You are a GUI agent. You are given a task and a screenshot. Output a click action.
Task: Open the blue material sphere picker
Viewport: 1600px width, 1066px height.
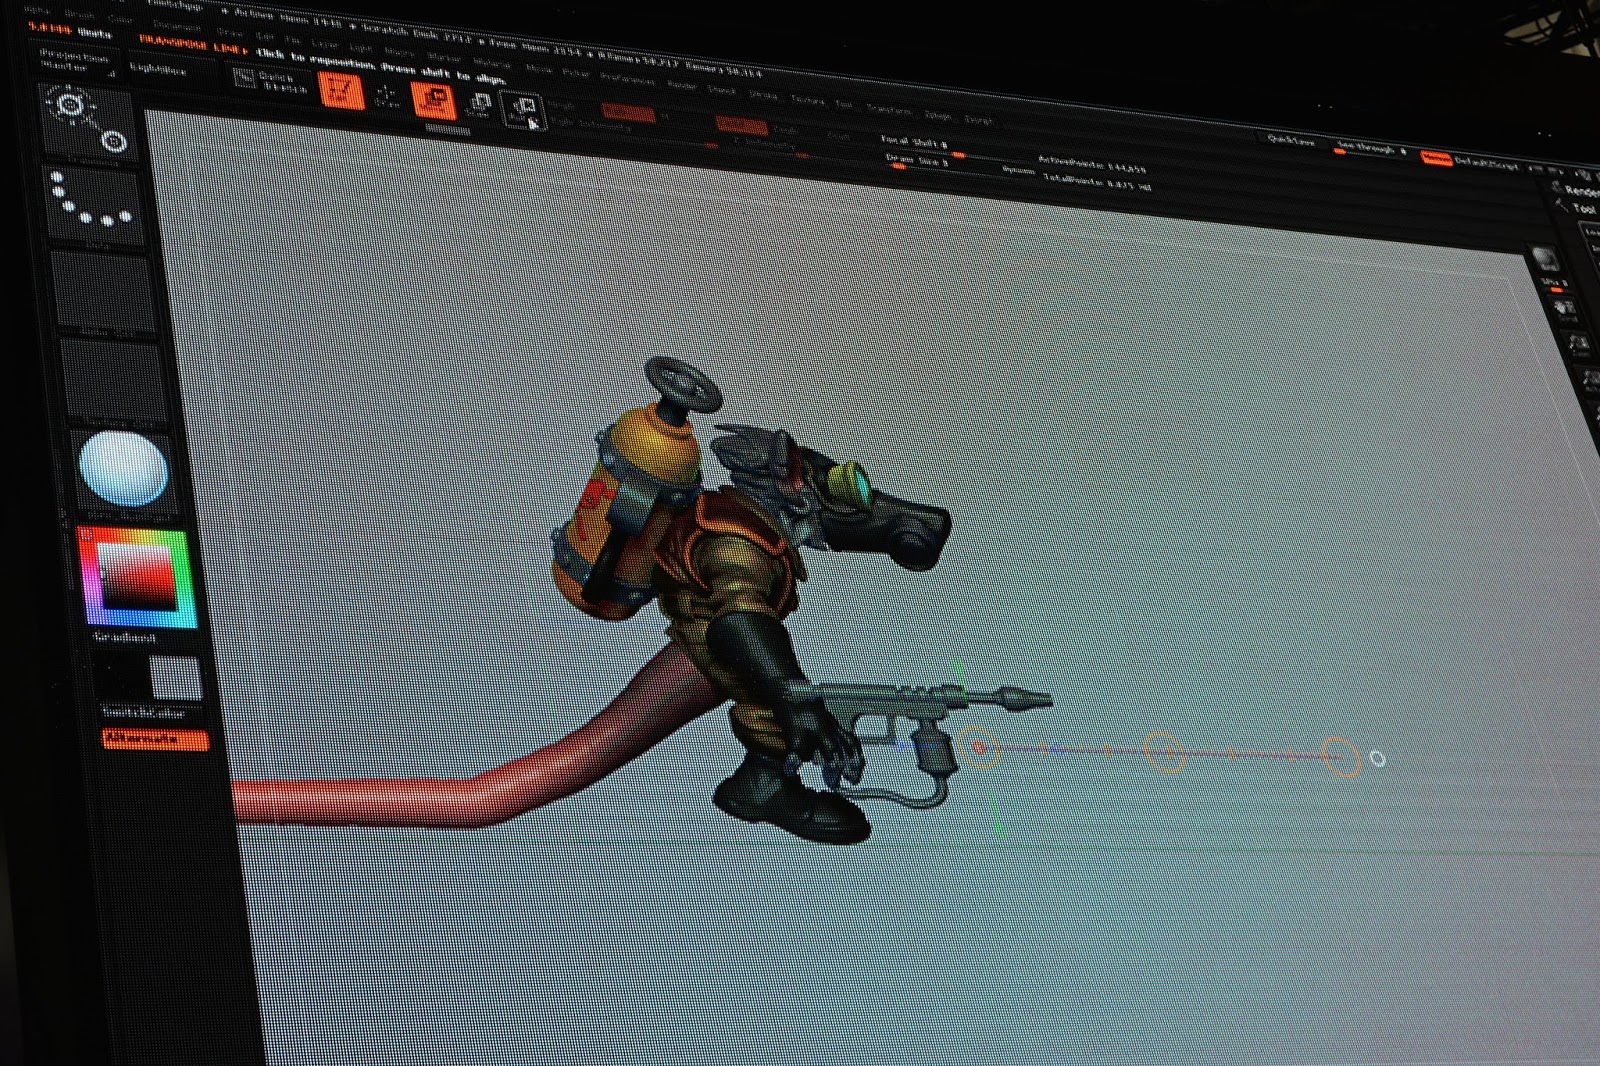(122, 468)
